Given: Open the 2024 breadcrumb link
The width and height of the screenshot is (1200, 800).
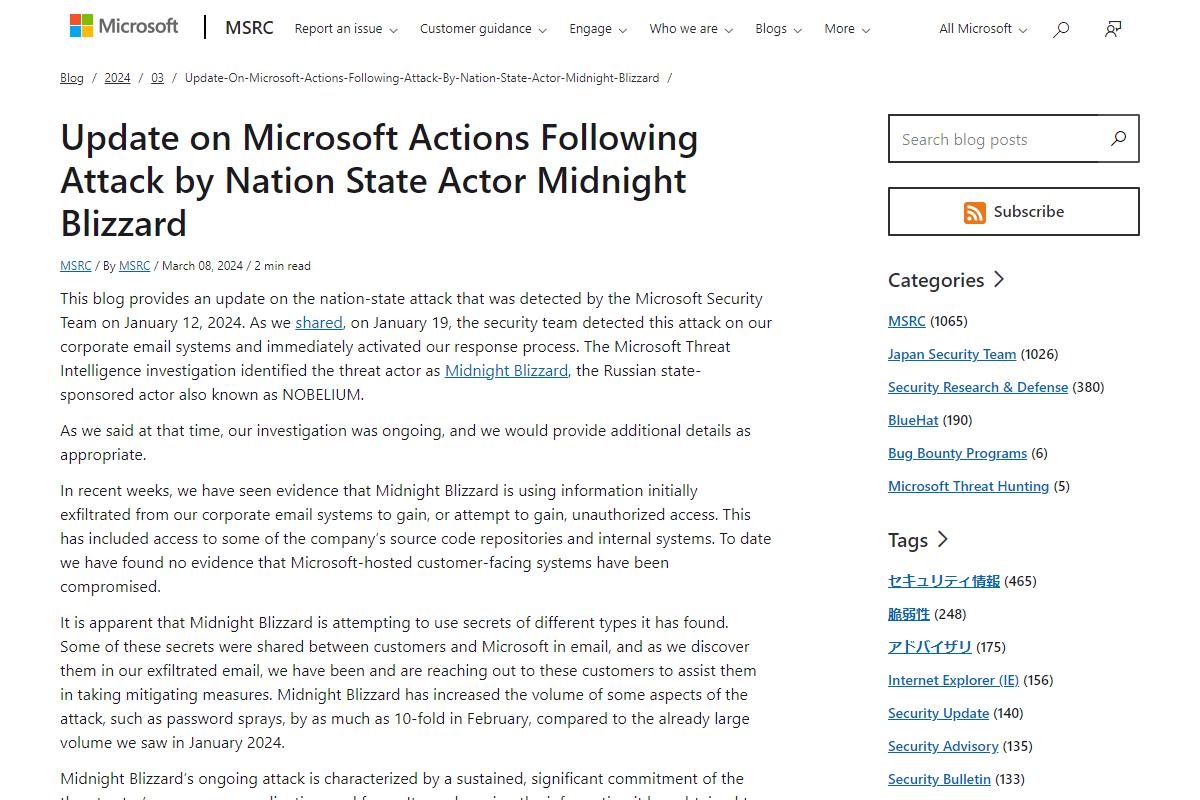Looking at the screenshot, I should coord(117,78).
